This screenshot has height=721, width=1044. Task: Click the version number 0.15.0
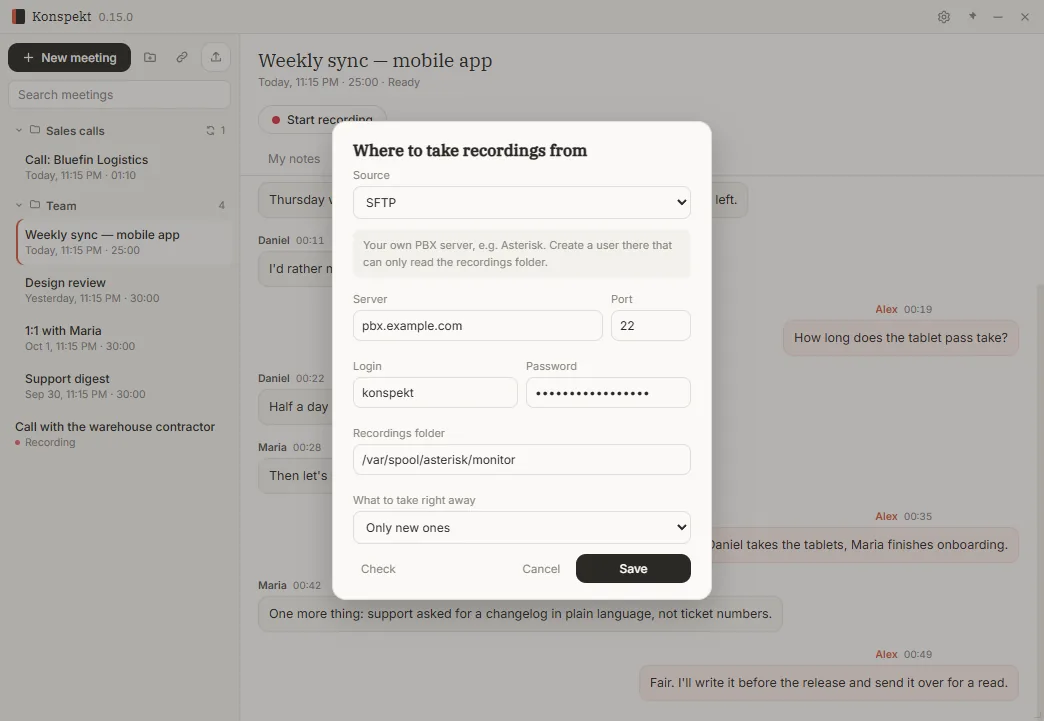116,17
